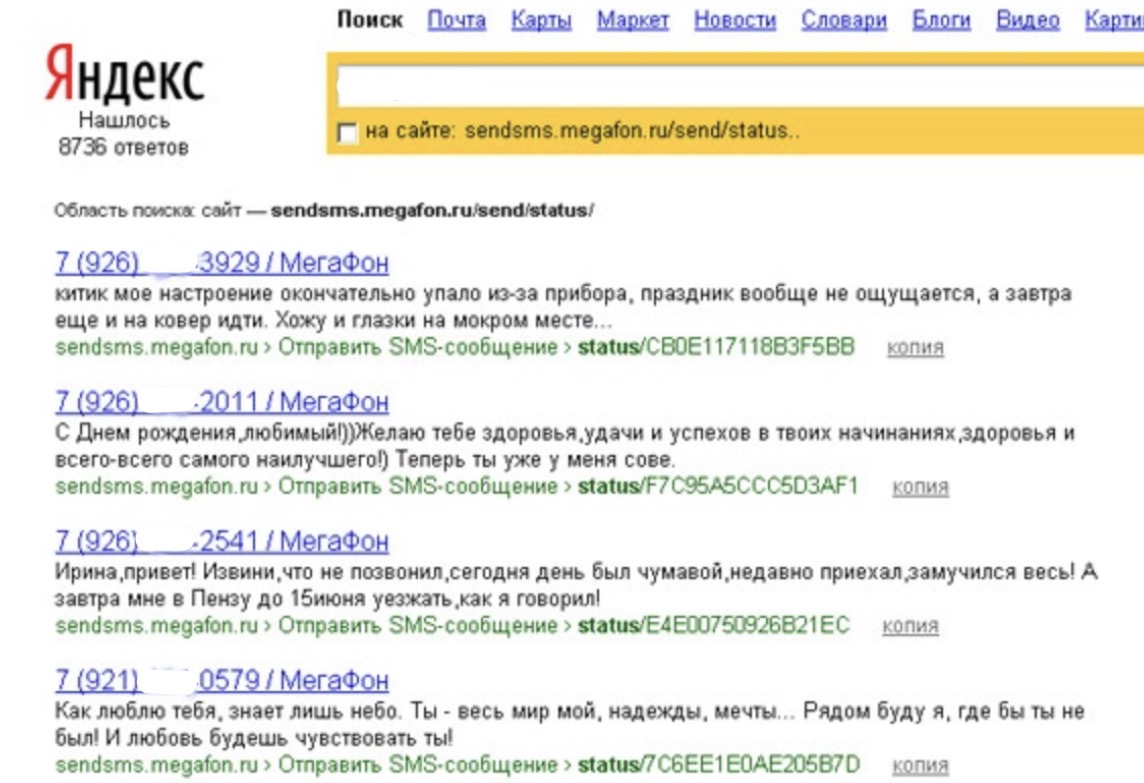Go to the Маркет service

633,20
